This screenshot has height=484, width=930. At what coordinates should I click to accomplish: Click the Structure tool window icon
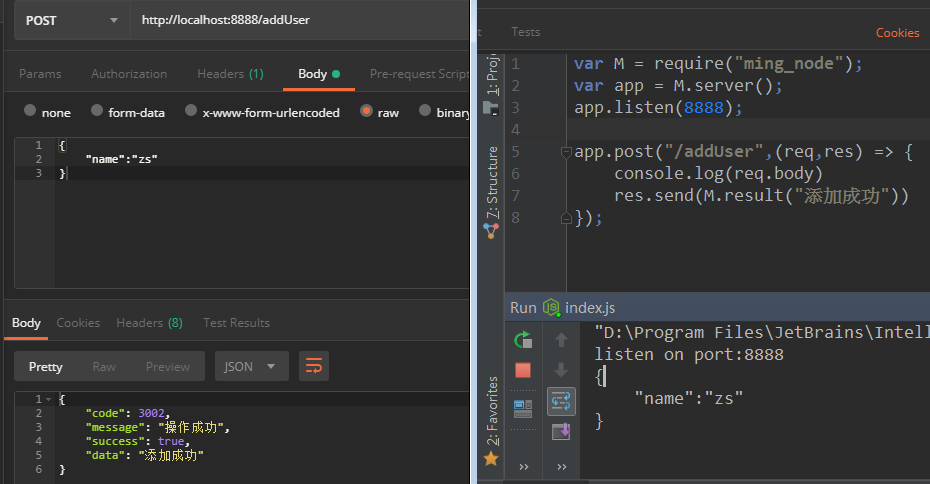tap(491, 231)
